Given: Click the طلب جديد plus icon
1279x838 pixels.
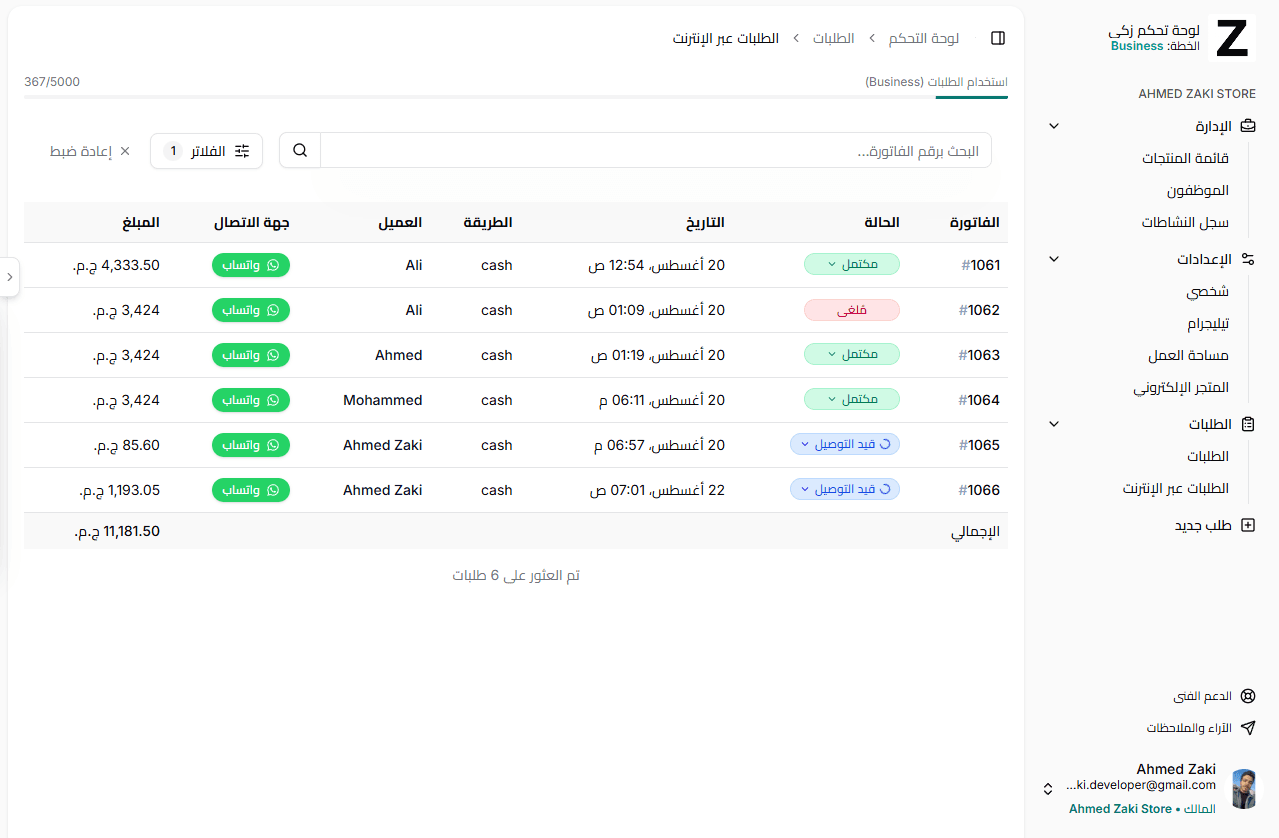Looking at the screenshot, I should click(x=1247, y=525).
